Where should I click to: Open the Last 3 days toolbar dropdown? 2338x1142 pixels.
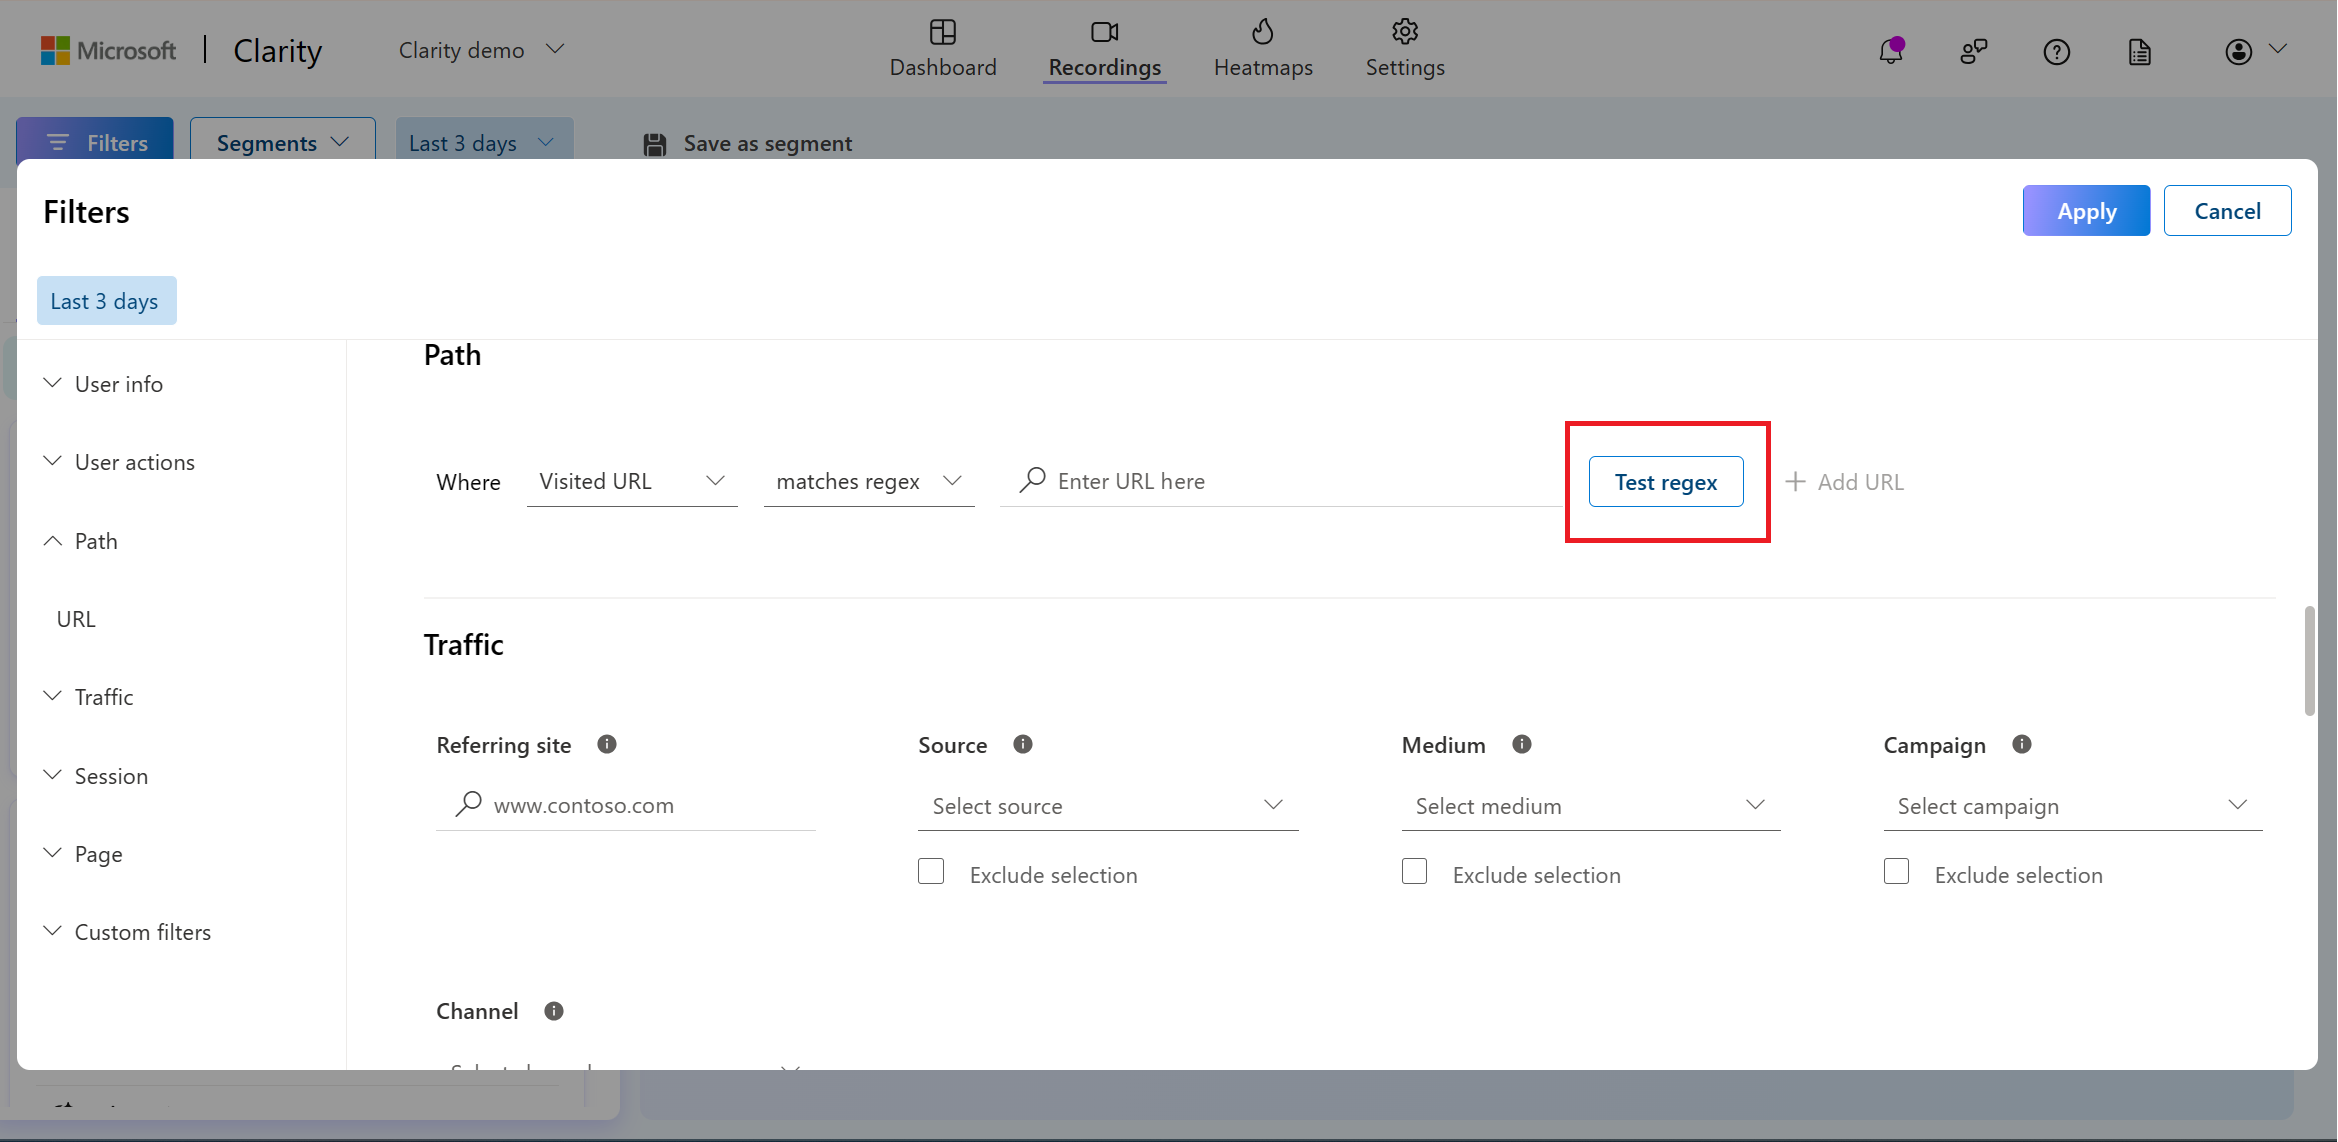click(x=484, y=142)
